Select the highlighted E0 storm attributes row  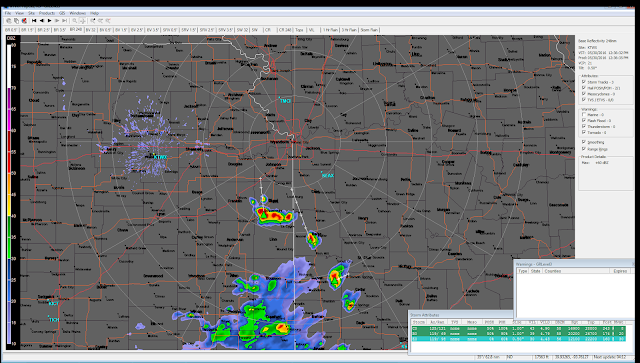click(x=518, y=339)
